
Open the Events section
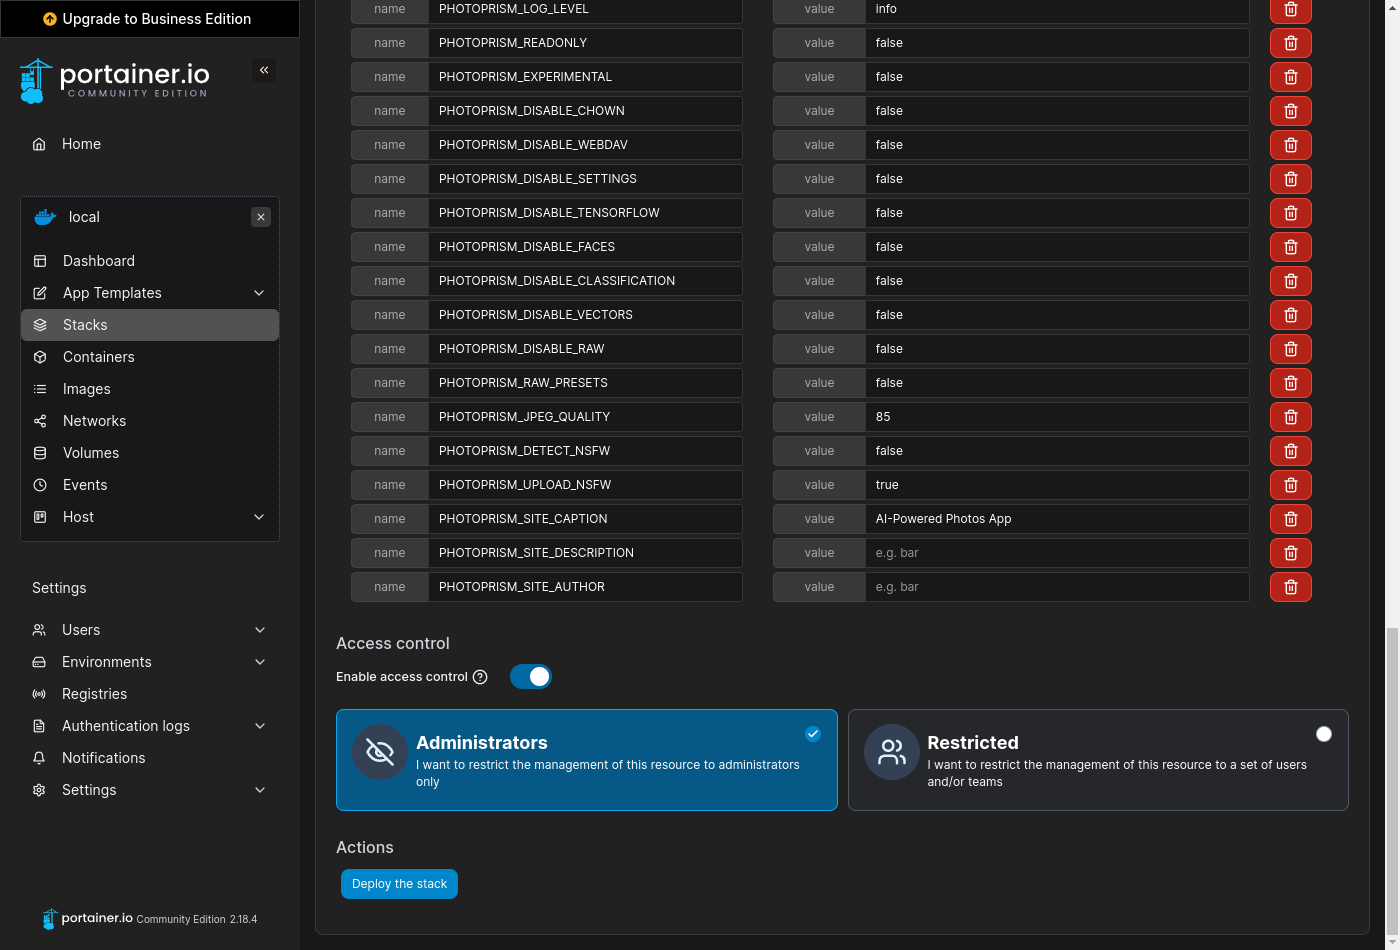84,485
